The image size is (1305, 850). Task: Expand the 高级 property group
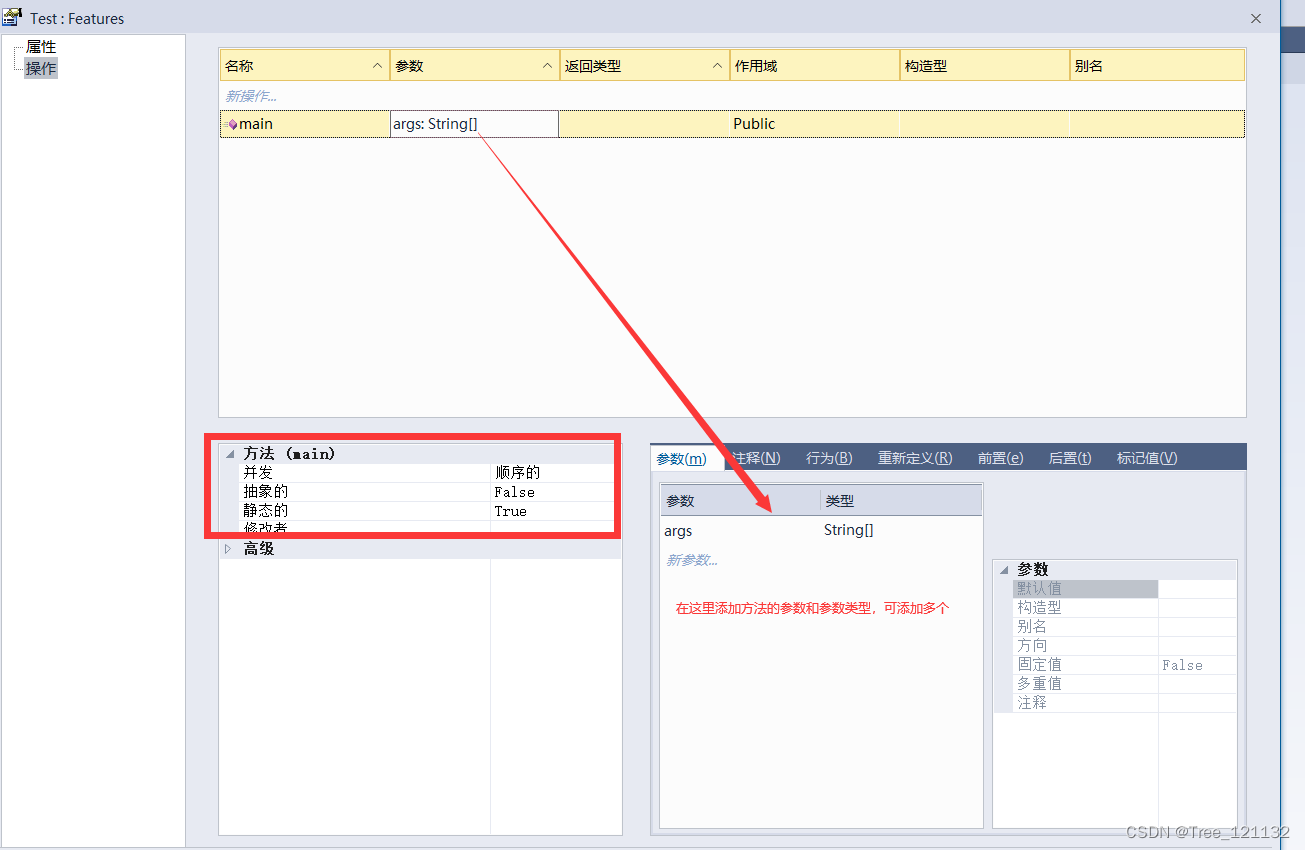[x=228, y=549]
